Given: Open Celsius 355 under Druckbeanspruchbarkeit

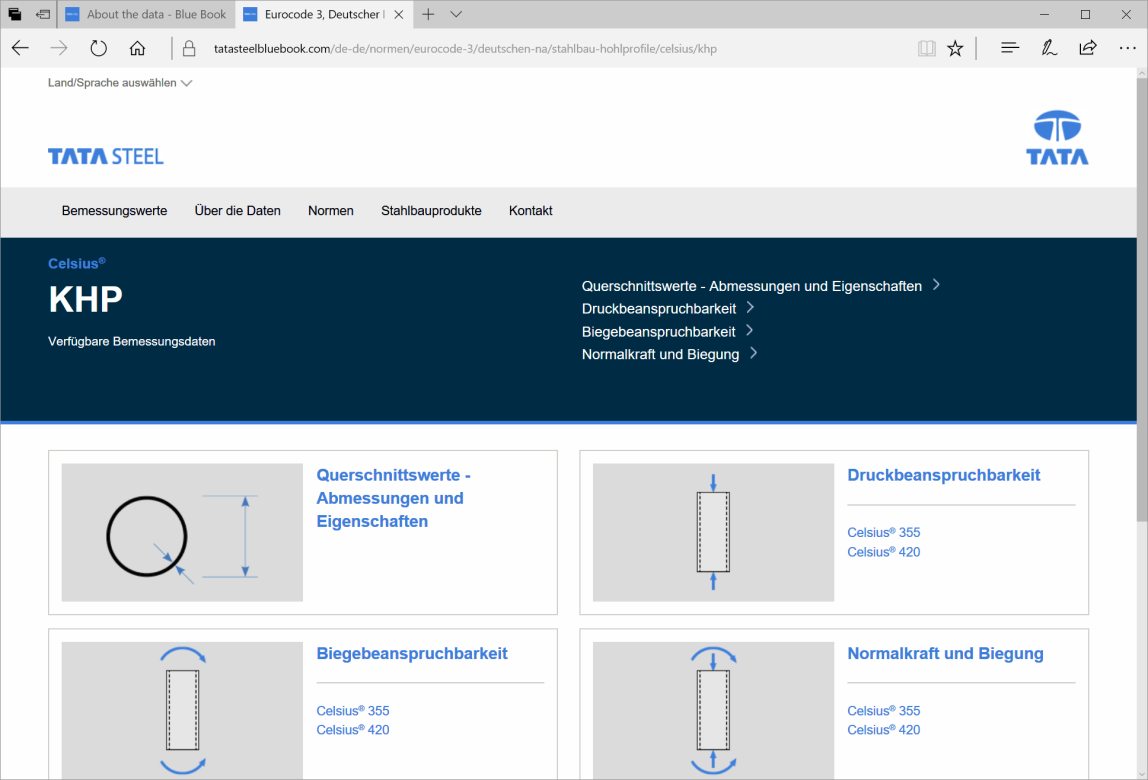Looking at the screenshot, I should tap(884, 532).
